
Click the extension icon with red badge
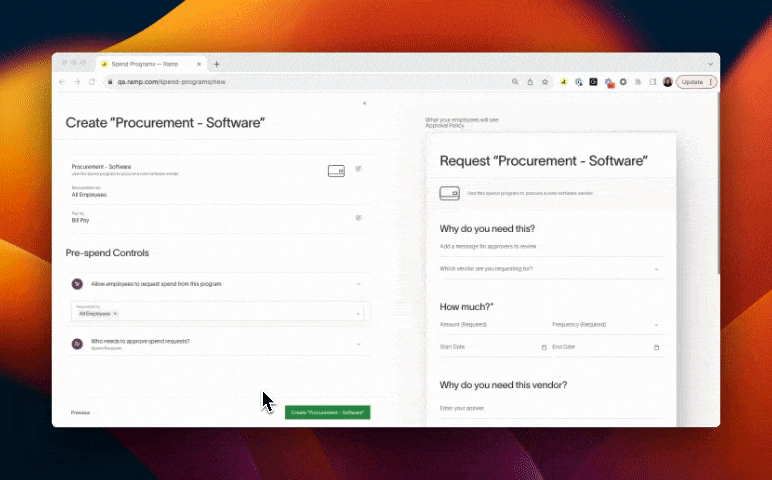click(609, 83)
